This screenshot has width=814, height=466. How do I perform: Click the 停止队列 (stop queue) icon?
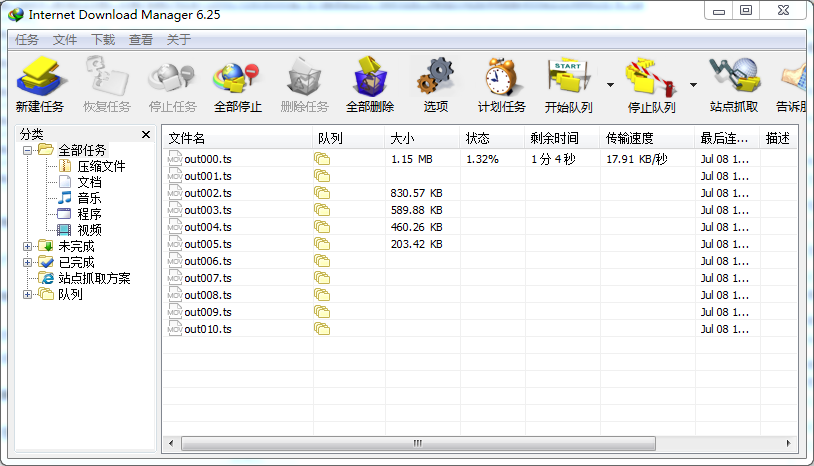click(651, 76)
